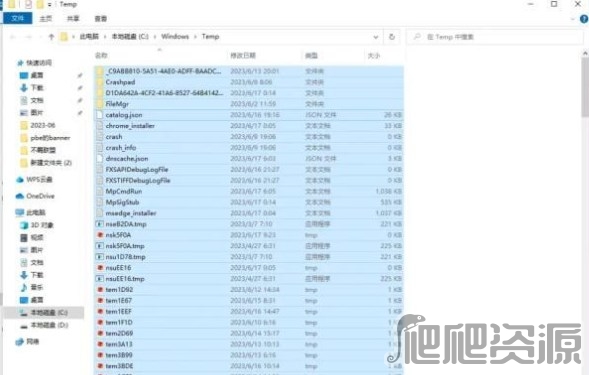The height and width of the screenshot is (375, 589).
Task: Switch to the View ribbon tab
Action: [x=101, y=18]
